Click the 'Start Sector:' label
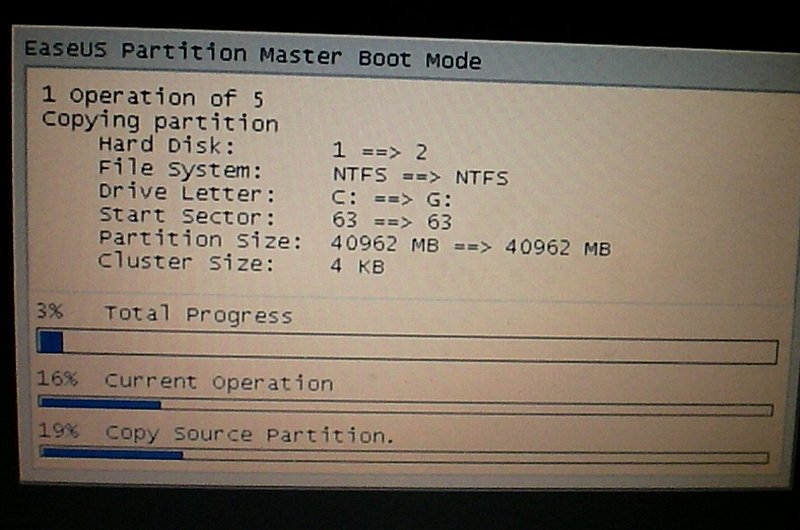This screenshot has height=530, width=800. 187,216
